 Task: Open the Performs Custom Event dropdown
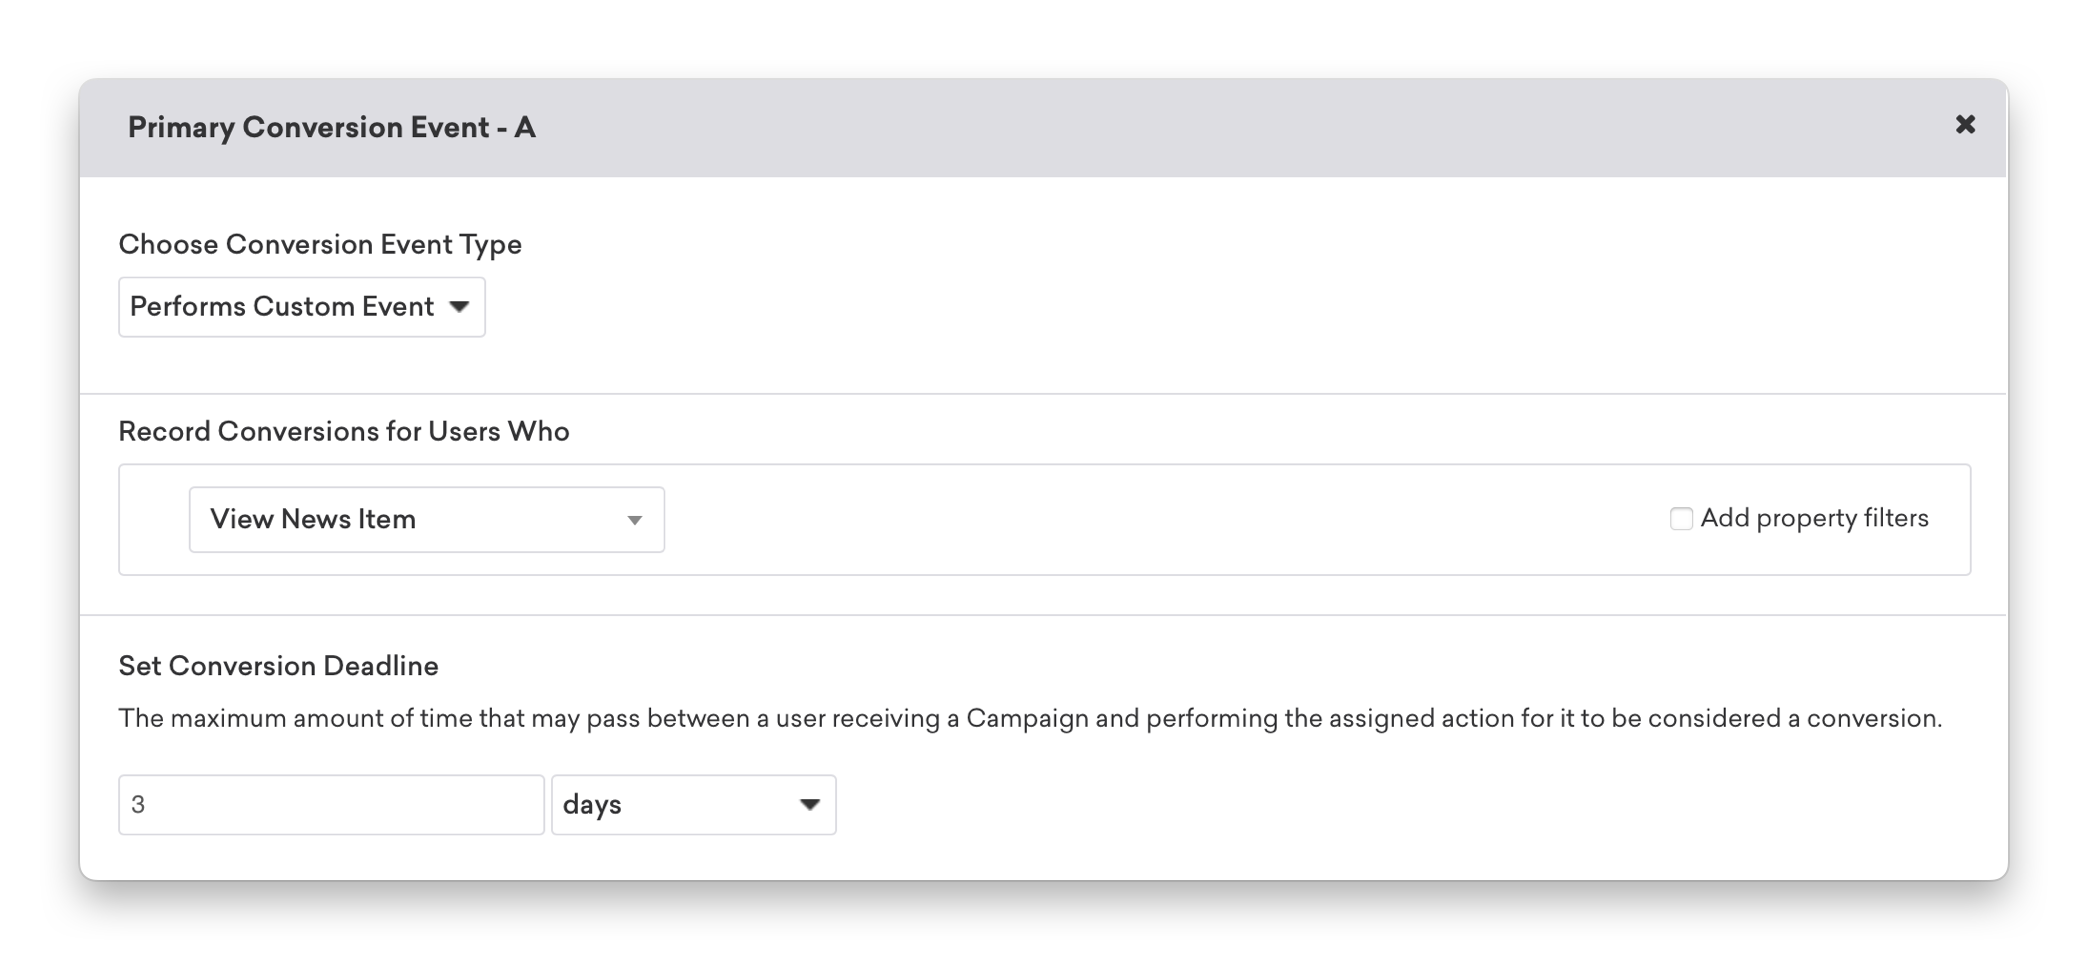pyautogui.click(x=302, y=307)
